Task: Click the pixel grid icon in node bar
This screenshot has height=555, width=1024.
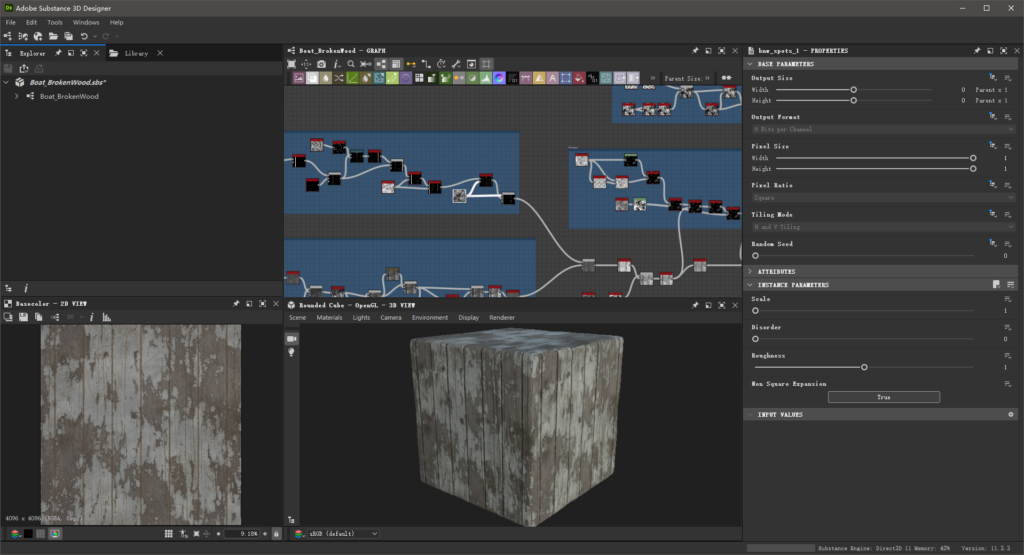Action: coord(419,78)
